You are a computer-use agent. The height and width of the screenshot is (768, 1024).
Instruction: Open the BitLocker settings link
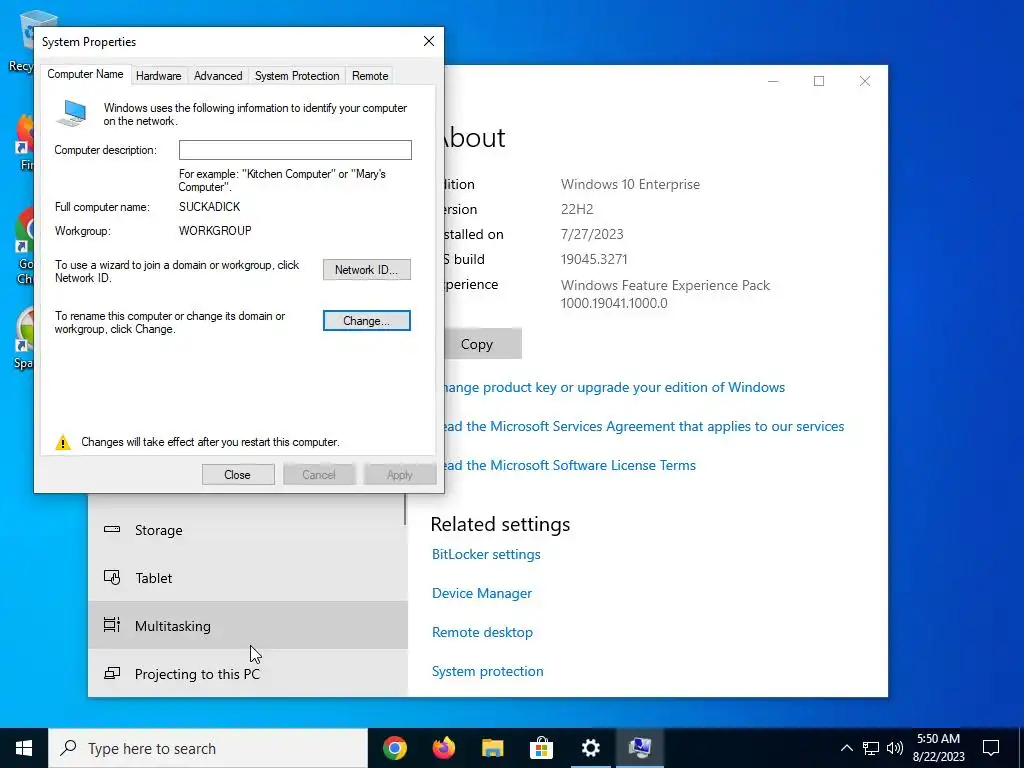click(486, 554)
